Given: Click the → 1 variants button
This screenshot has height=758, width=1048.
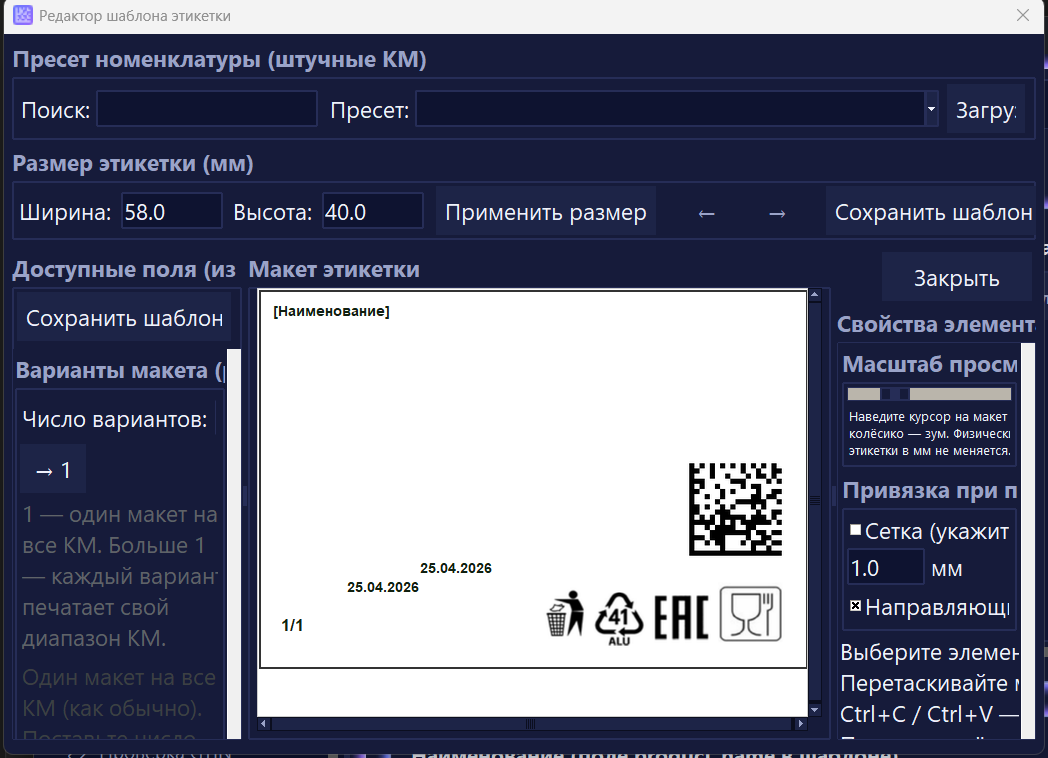Looking at the screenshot, I should 53,469.
